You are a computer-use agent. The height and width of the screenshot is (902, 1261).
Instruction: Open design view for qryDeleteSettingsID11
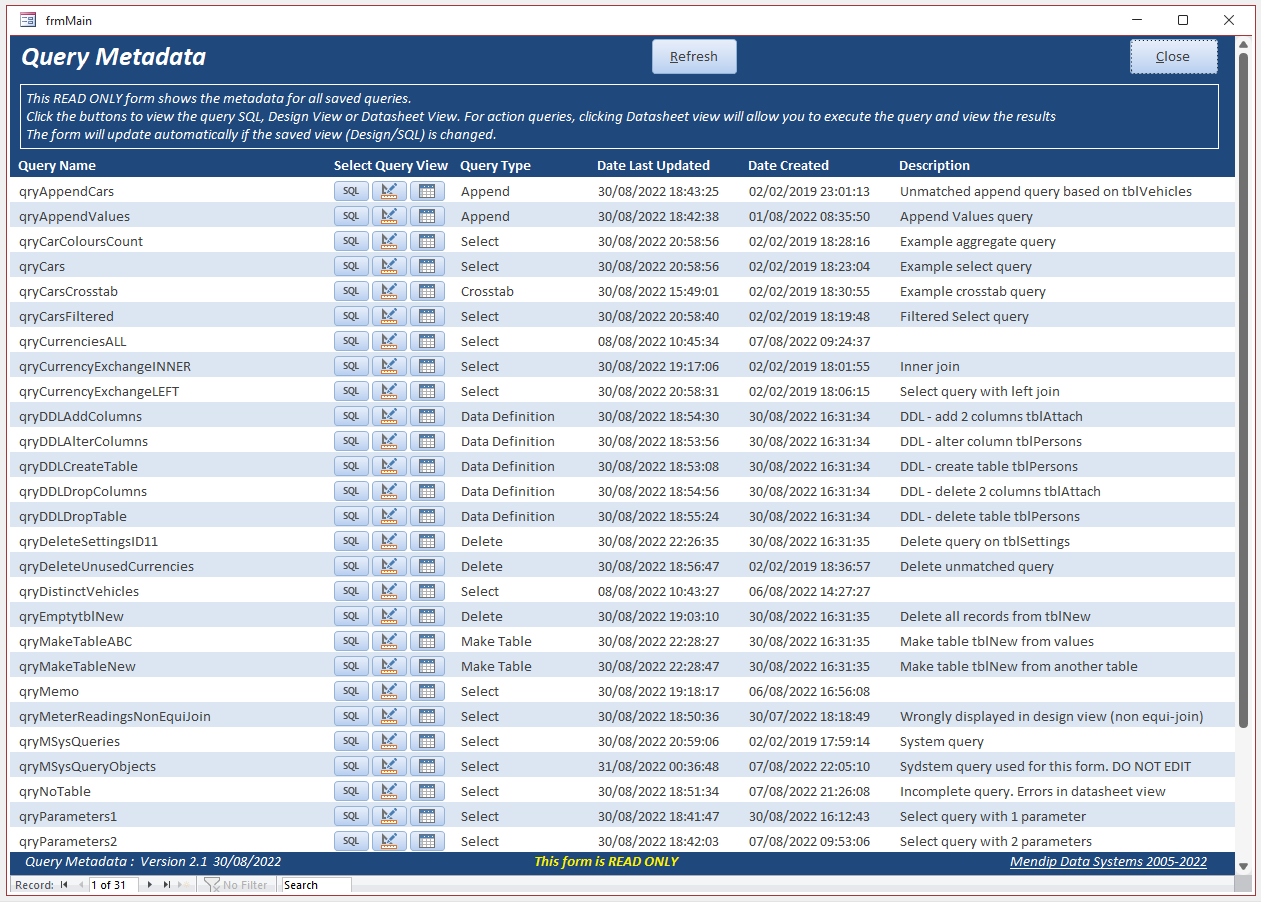point(389,541)
